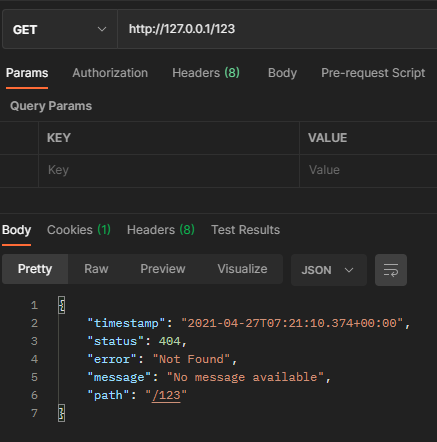Click the request URL field http://127.0.0.1/123
This screenshot has height=442, width=437.
[x=277, y=29]
